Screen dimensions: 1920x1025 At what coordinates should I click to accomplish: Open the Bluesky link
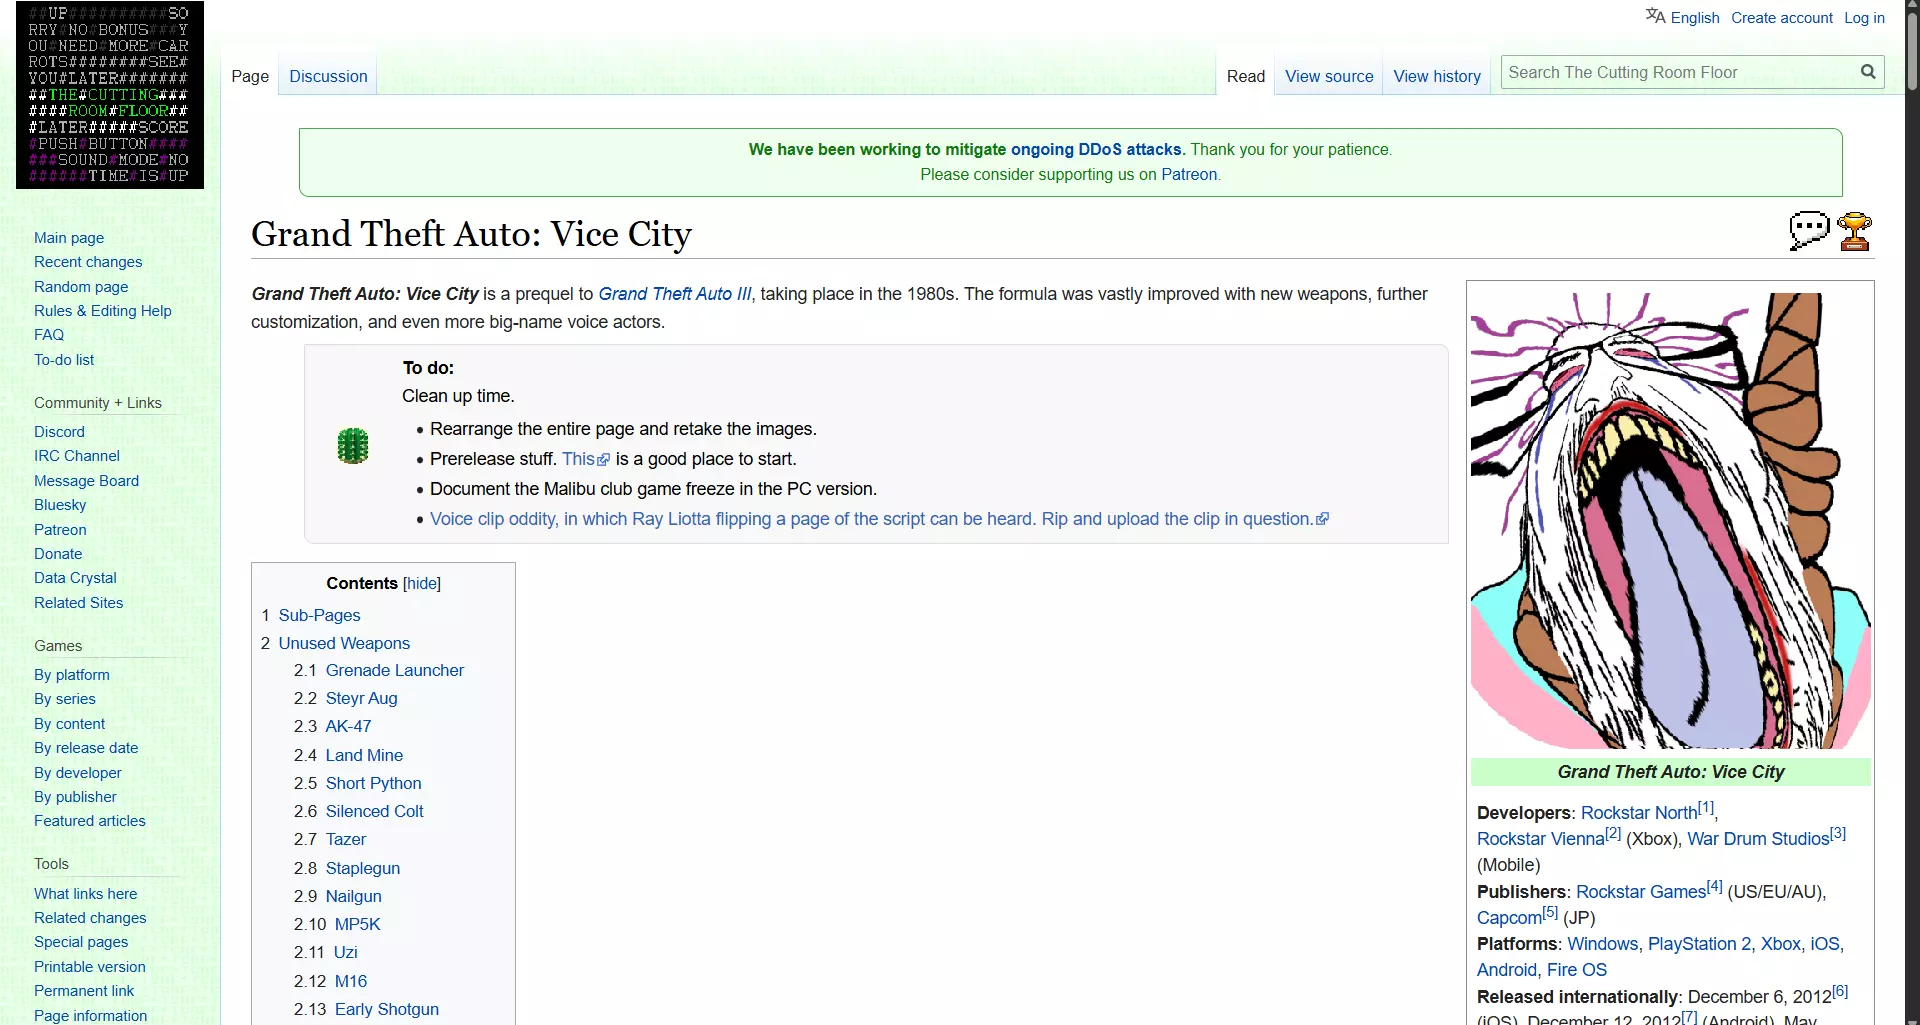pos(60,505)
